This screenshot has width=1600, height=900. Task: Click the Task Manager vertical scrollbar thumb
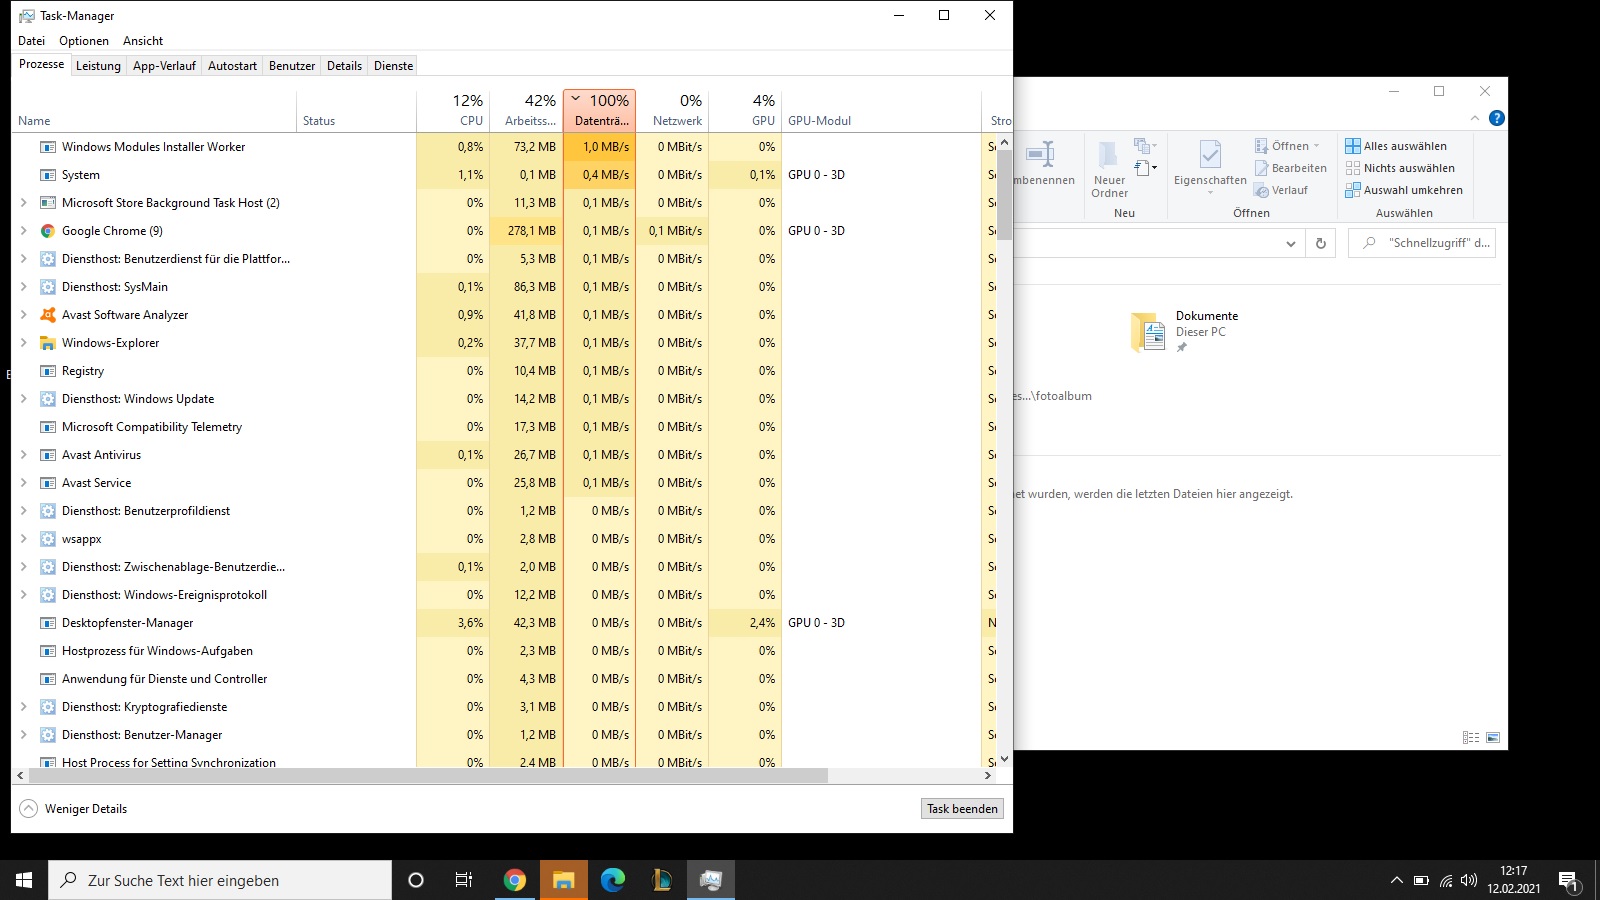[1004, 195]
